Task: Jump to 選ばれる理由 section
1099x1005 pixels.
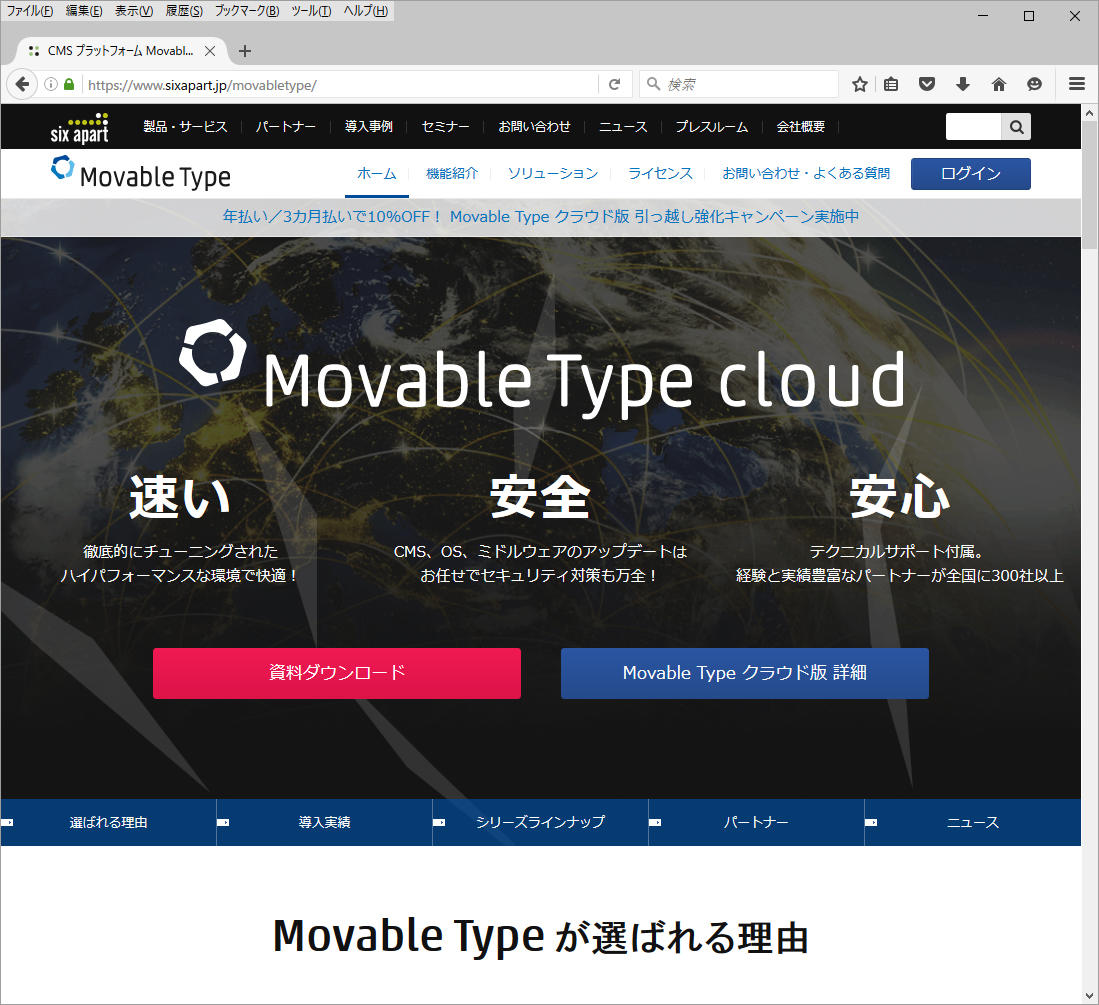Action: (x=109, y=823)
